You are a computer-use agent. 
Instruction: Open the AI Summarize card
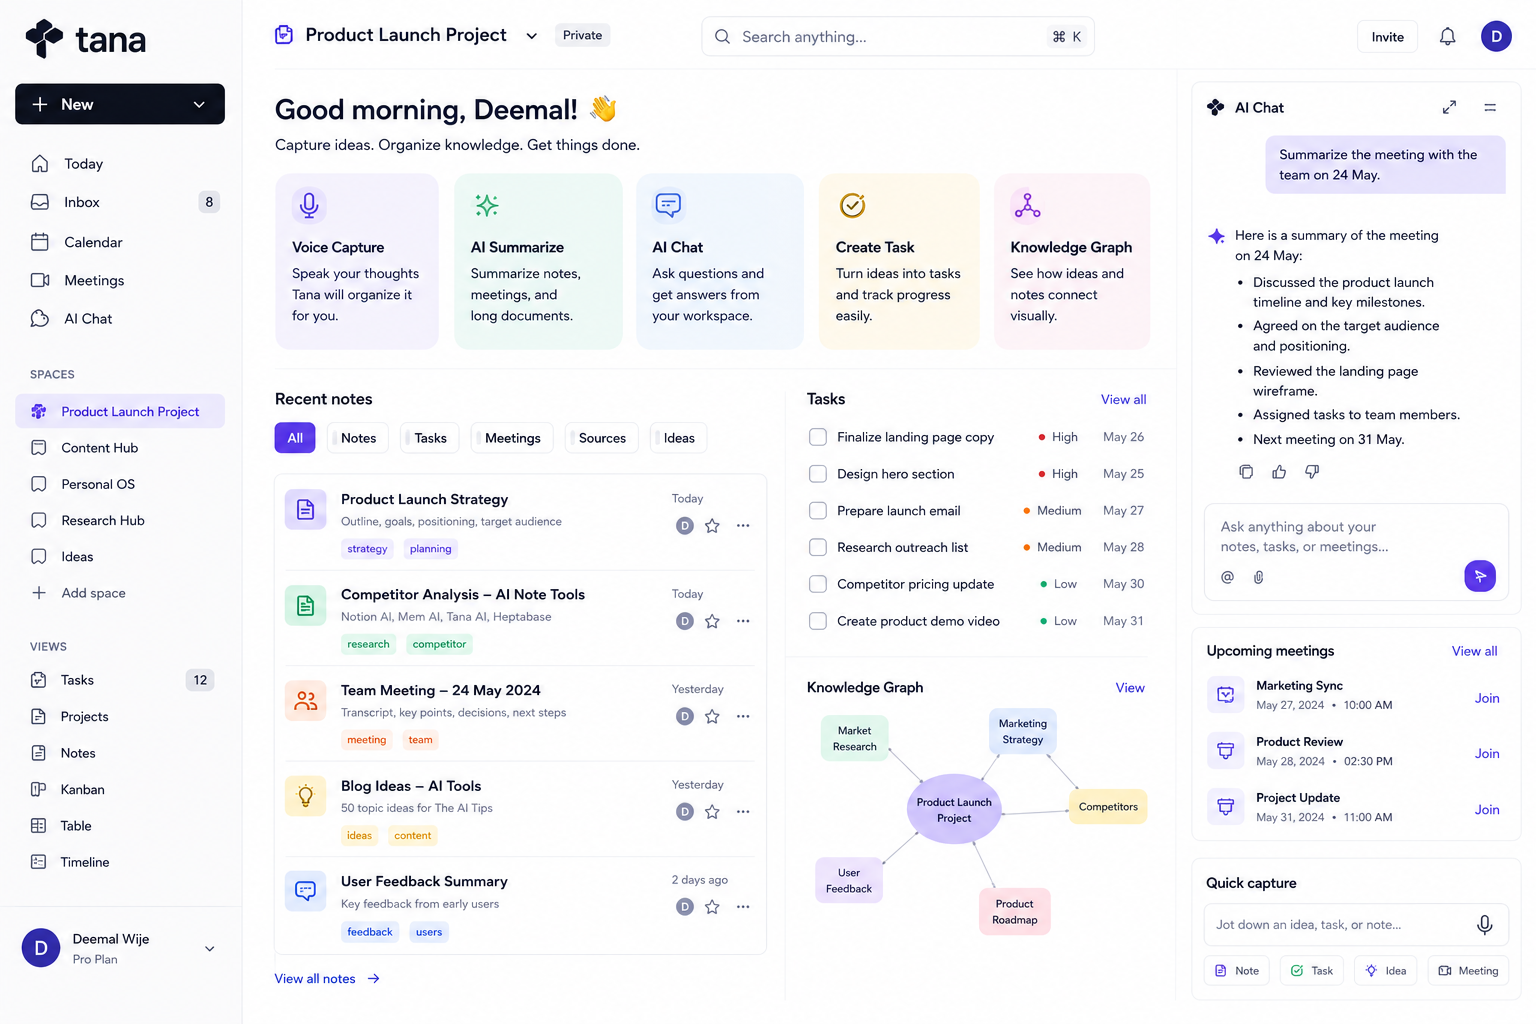[x=538, y=262]
